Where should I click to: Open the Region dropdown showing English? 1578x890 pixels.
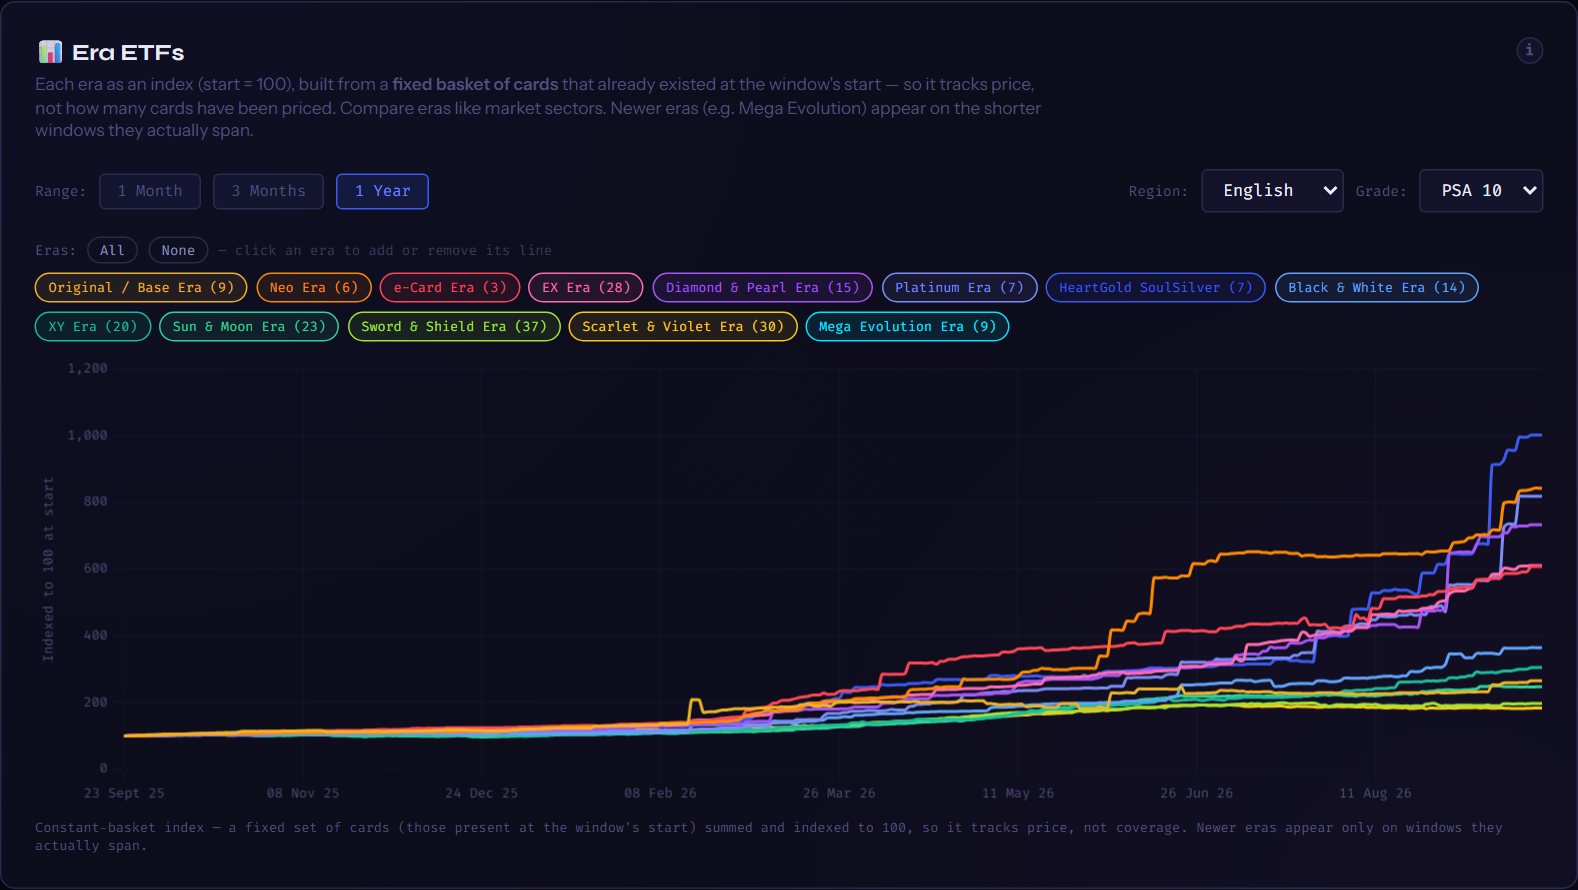pyautogui.click(x=1272, y=190)
